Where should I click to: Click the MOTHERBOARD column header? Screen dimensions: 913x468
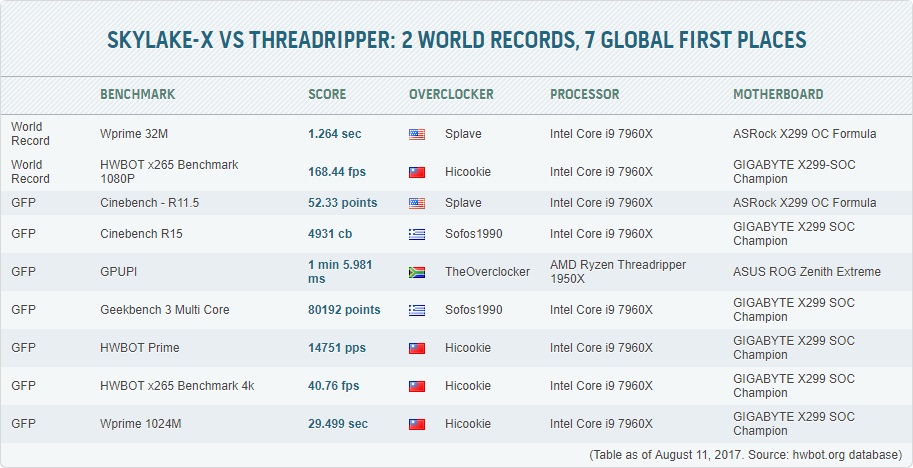pos(778,94)
